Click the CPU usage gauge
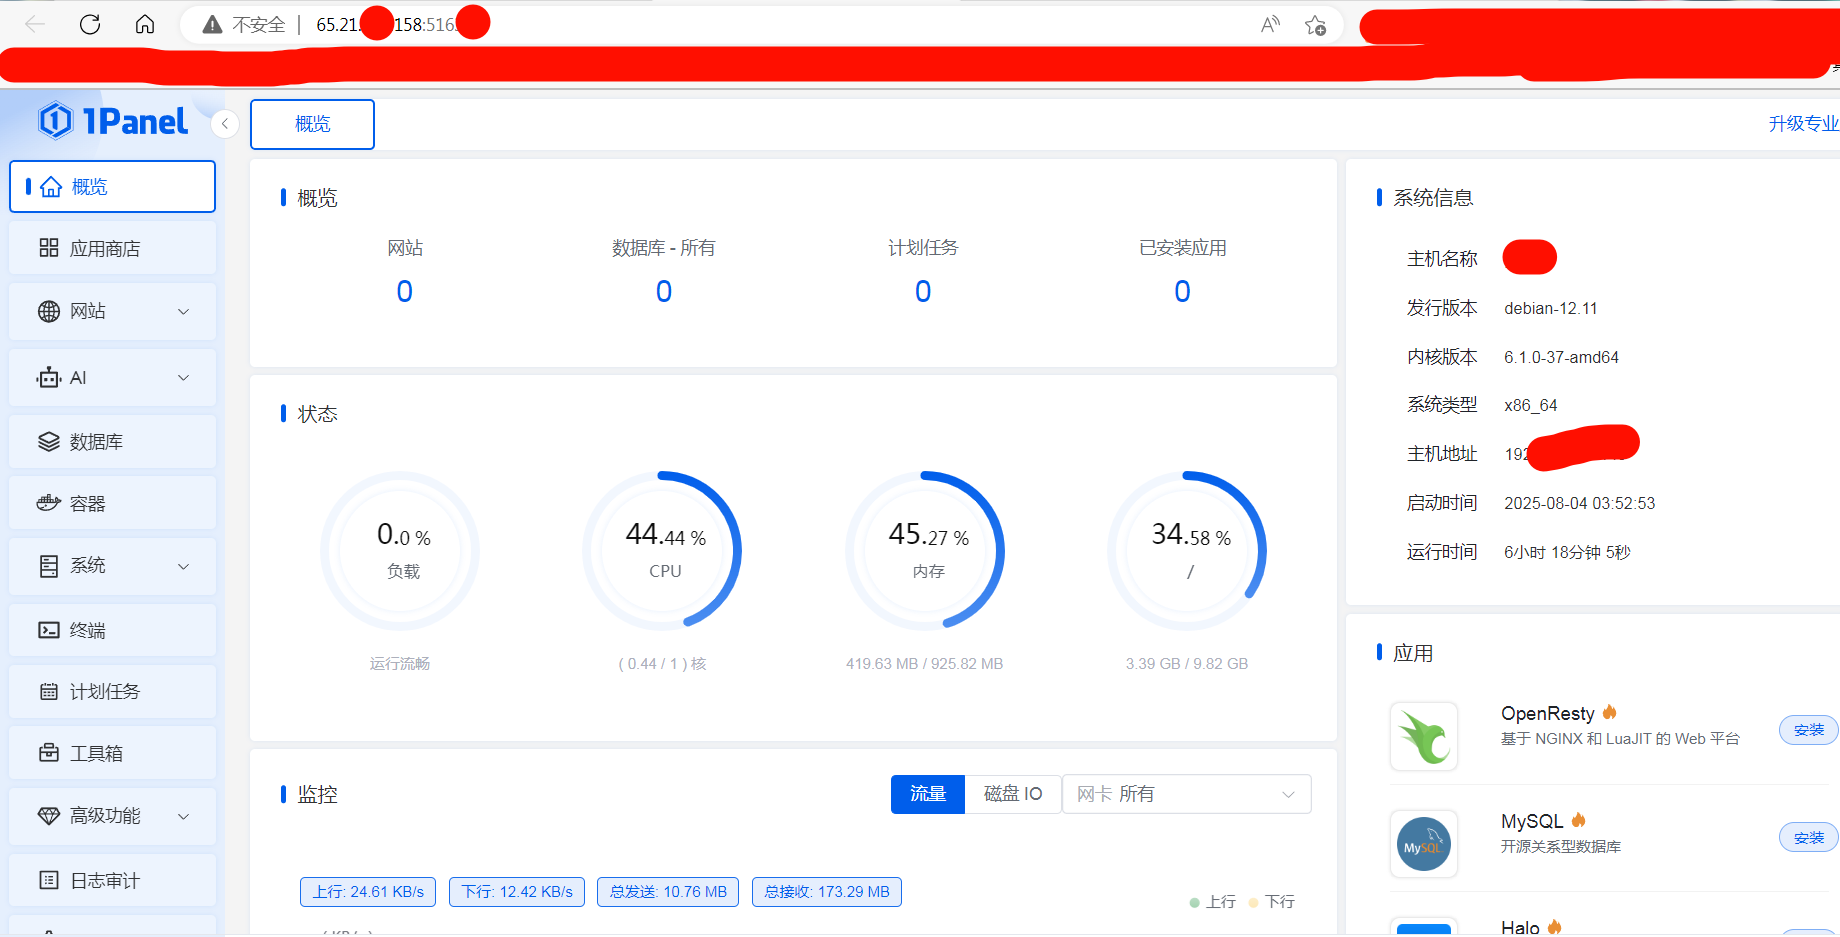This screenshot has width=1840, height=937. tap(663, 551)
